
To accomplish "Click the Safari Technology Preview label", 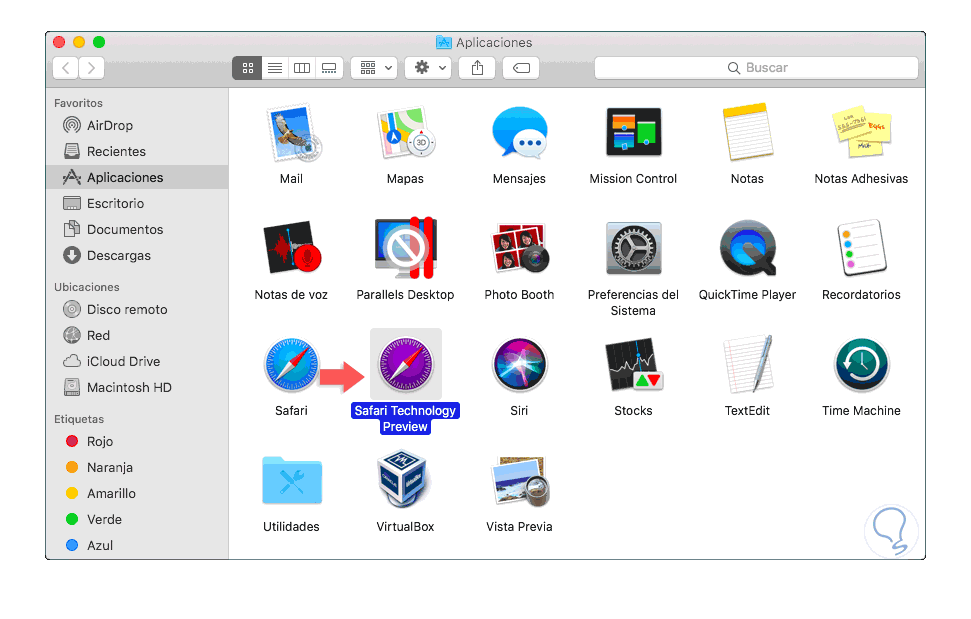I will 405,418.
